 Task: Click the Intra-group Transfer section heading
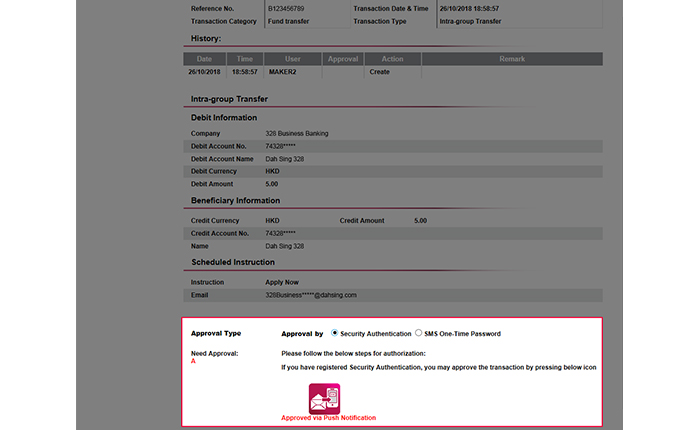click(x=229, y=99)
